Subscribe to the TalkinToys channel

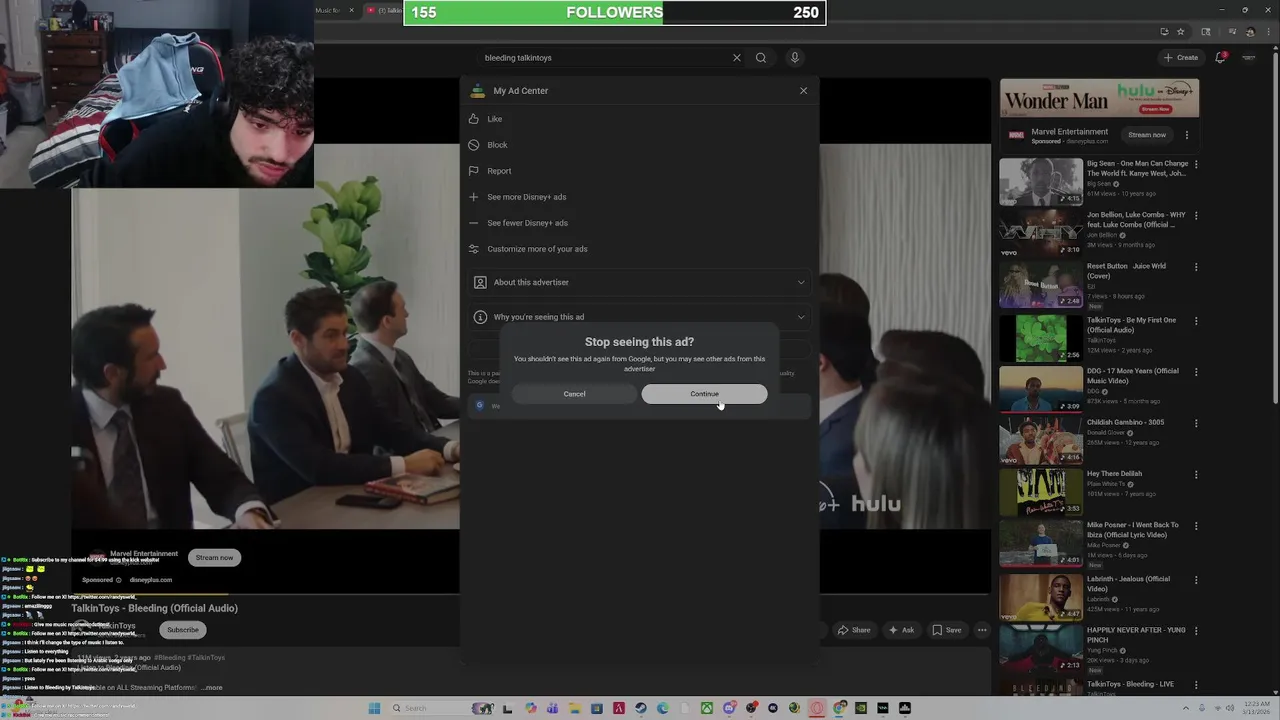click(x=182, y=630)
